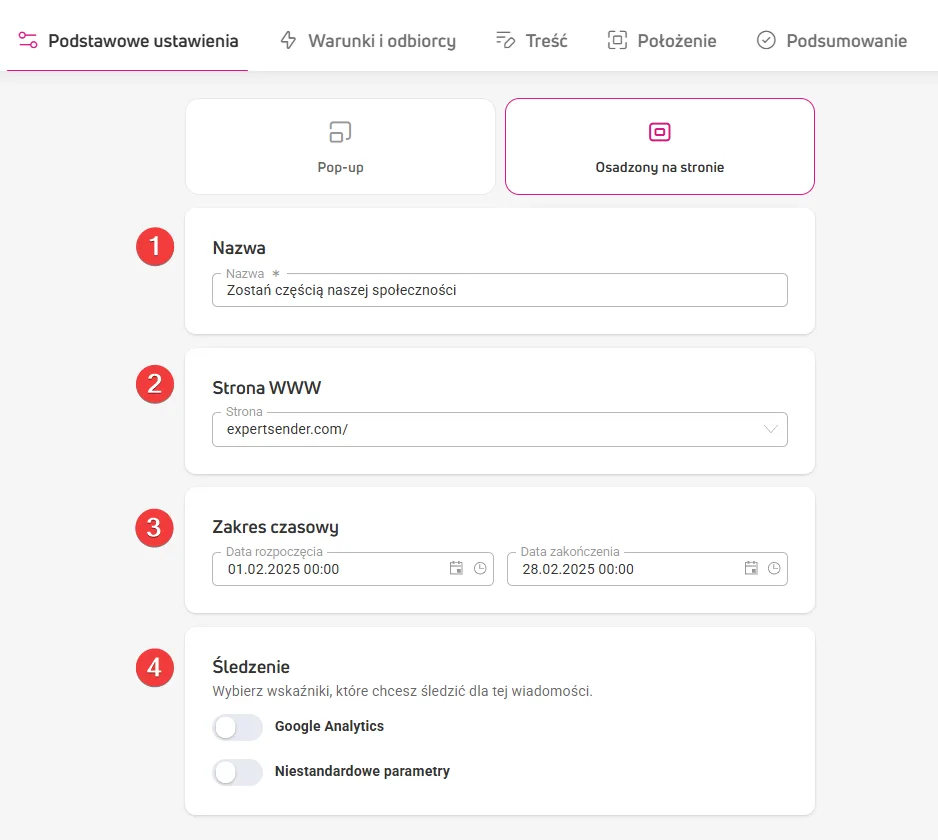Click the frame icon beside Położenie
The height and width of the screenshot is (840, 938).
(x=617, y=40)
